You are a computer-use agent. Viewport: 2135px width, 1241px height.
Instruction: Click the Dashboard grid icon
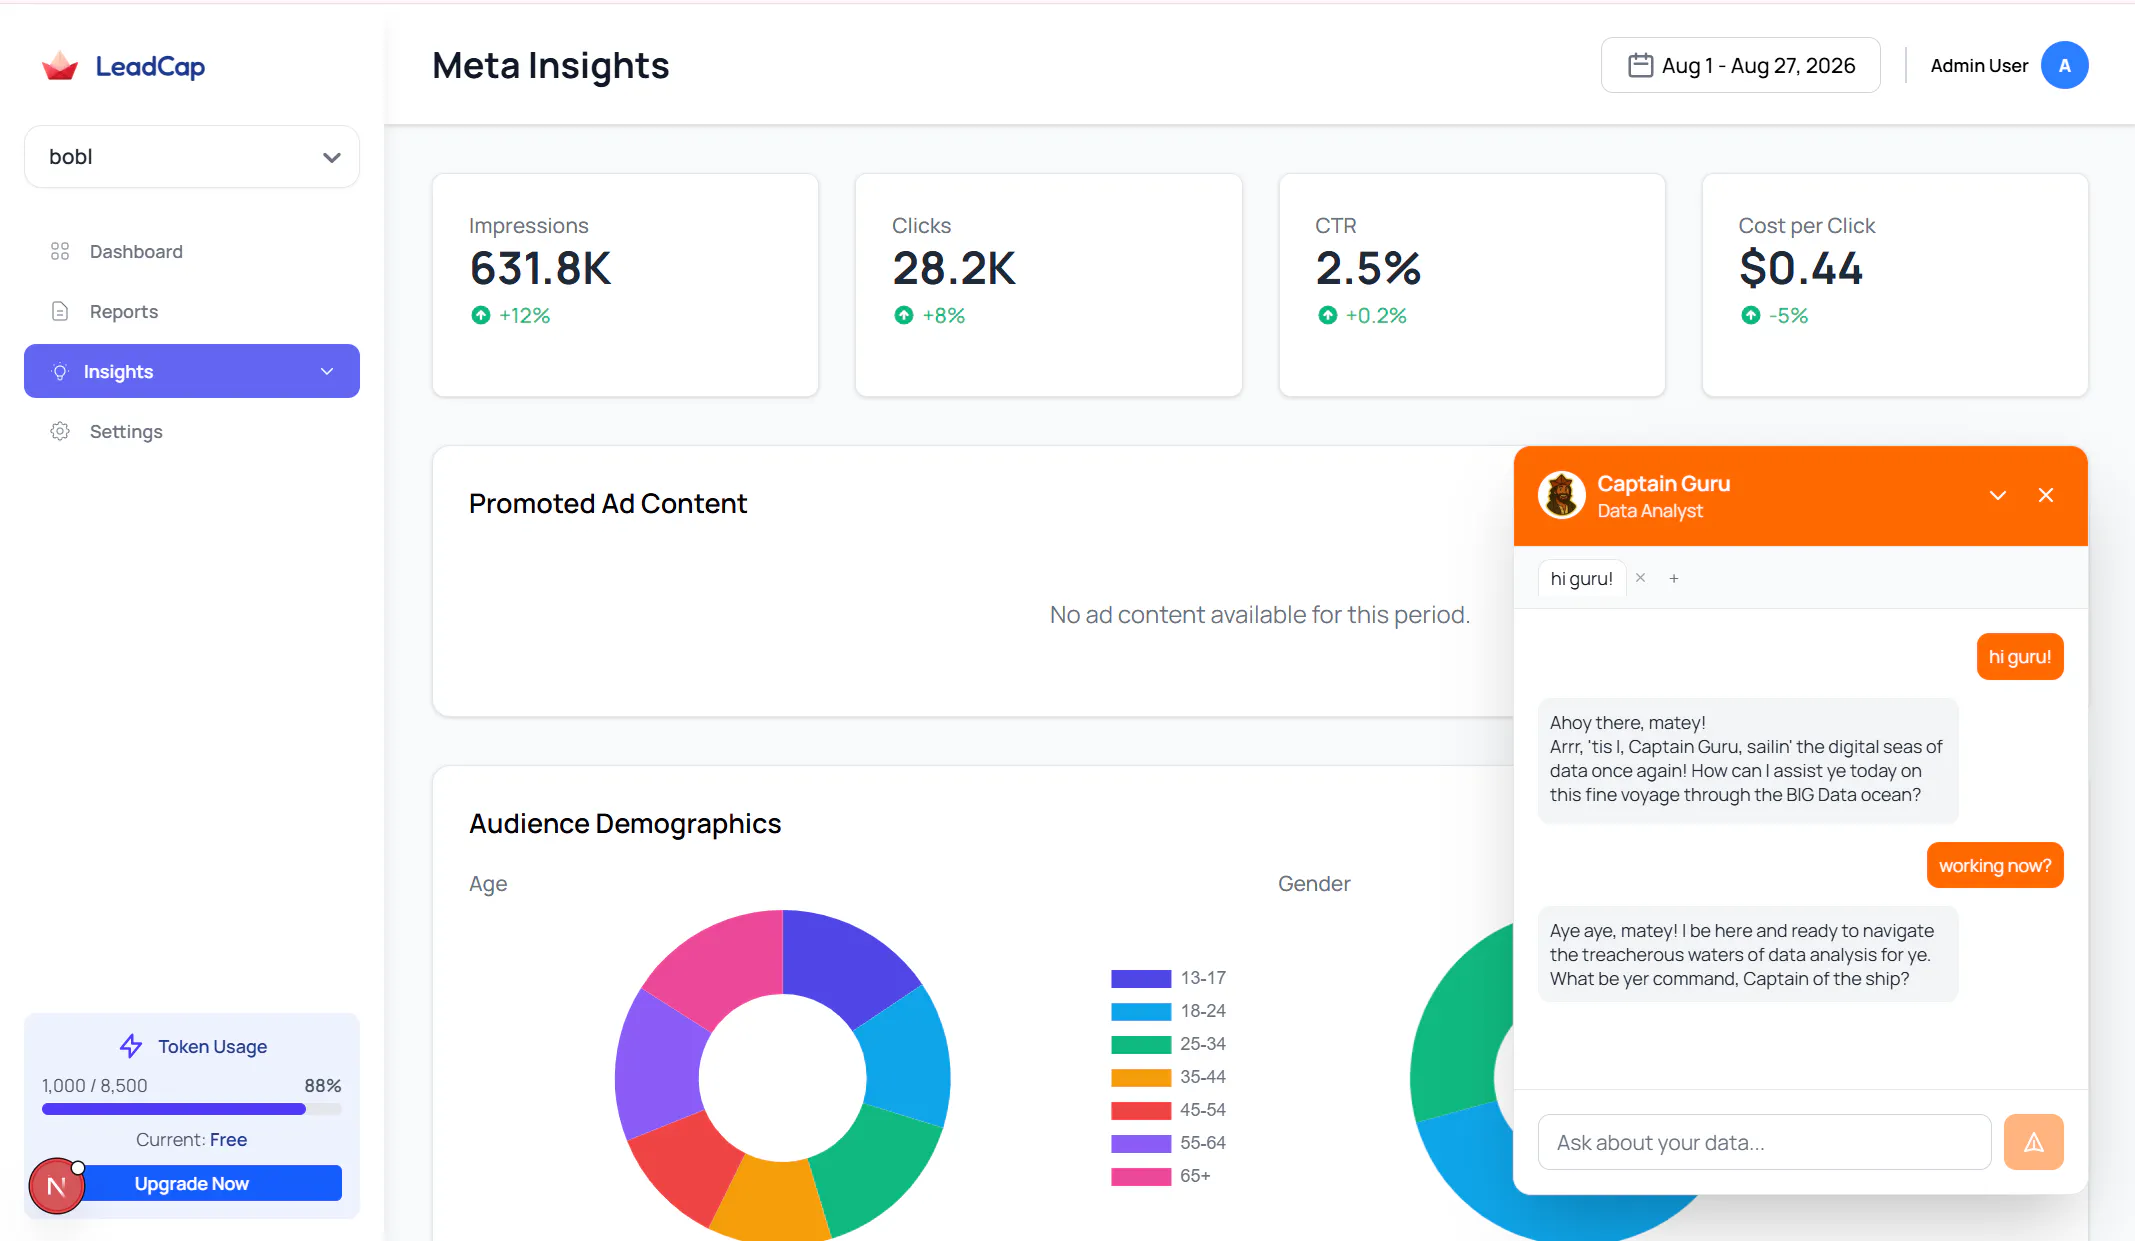coord(60,251)
